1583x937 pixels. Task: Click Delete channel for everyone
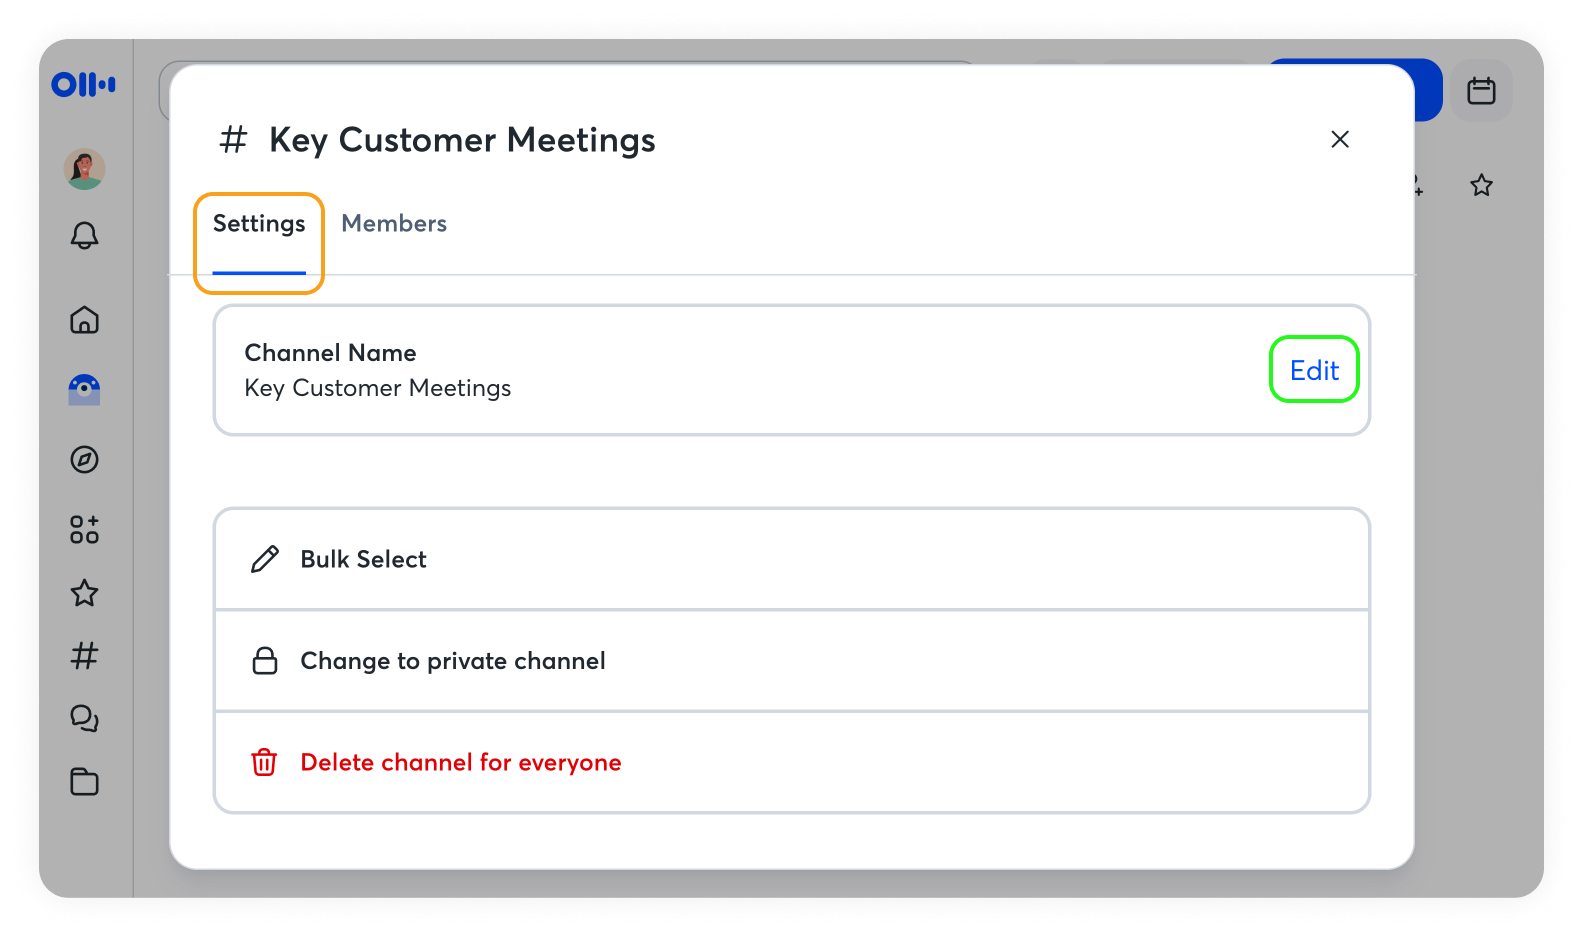click(460, 763)
